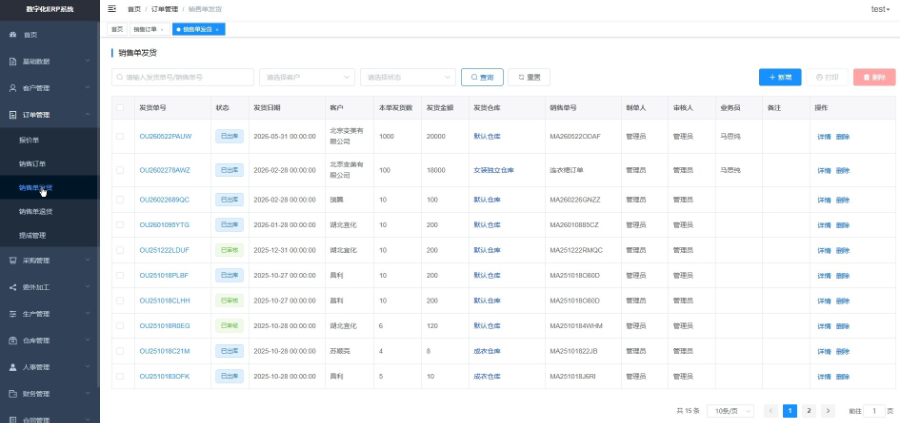The height and width of the screenshot is (423, 900).
Task: Click the 委外加工 share icon in sidebar
Action: point(13,287)
